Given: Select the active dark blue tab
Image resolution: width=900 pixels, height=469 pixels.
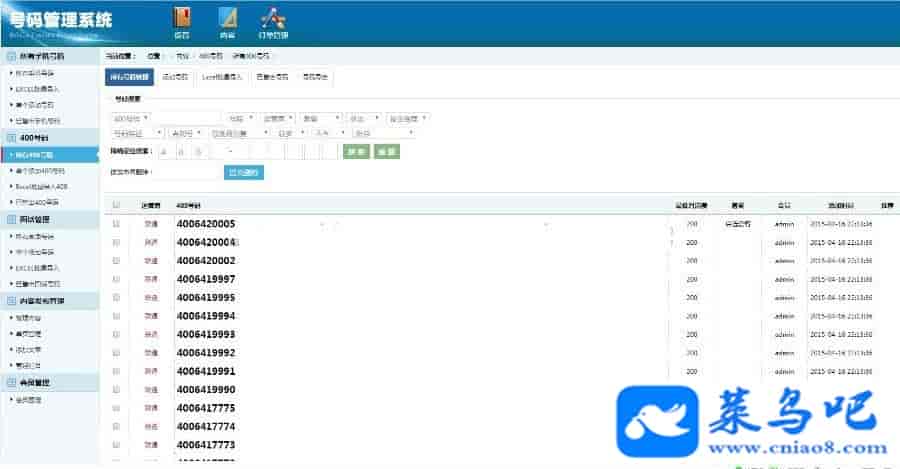Looking at the screenshot, I should pos(129,77).
